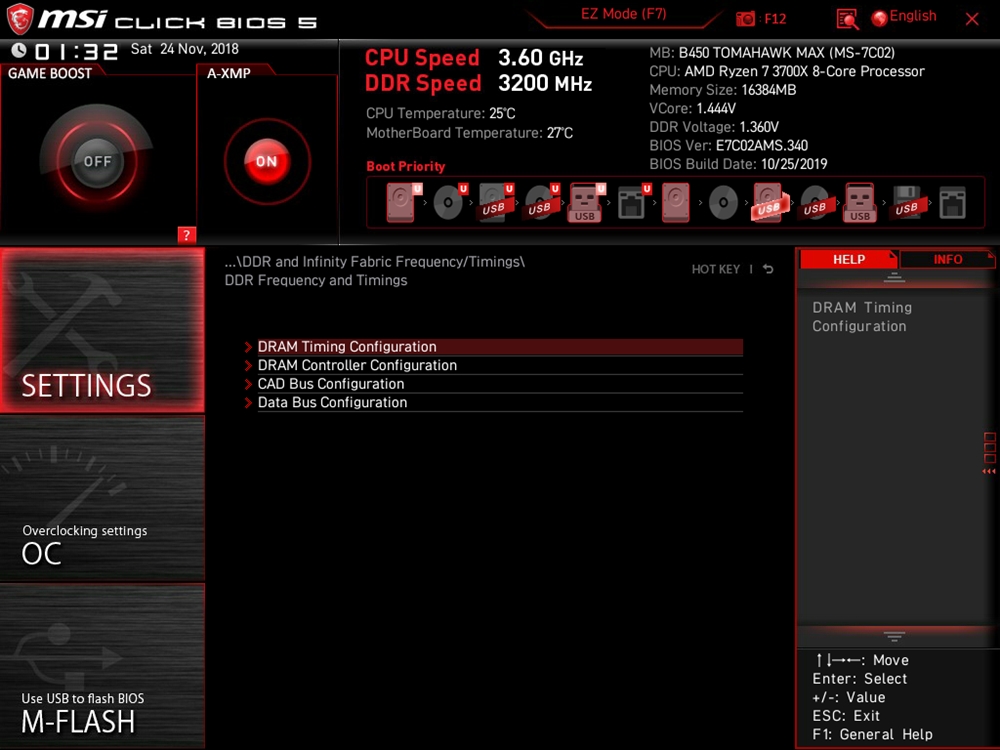1000x750 pixels.
Task: Click the MB B450 TOMAHAWK MAX text
Action: (772, 53)
